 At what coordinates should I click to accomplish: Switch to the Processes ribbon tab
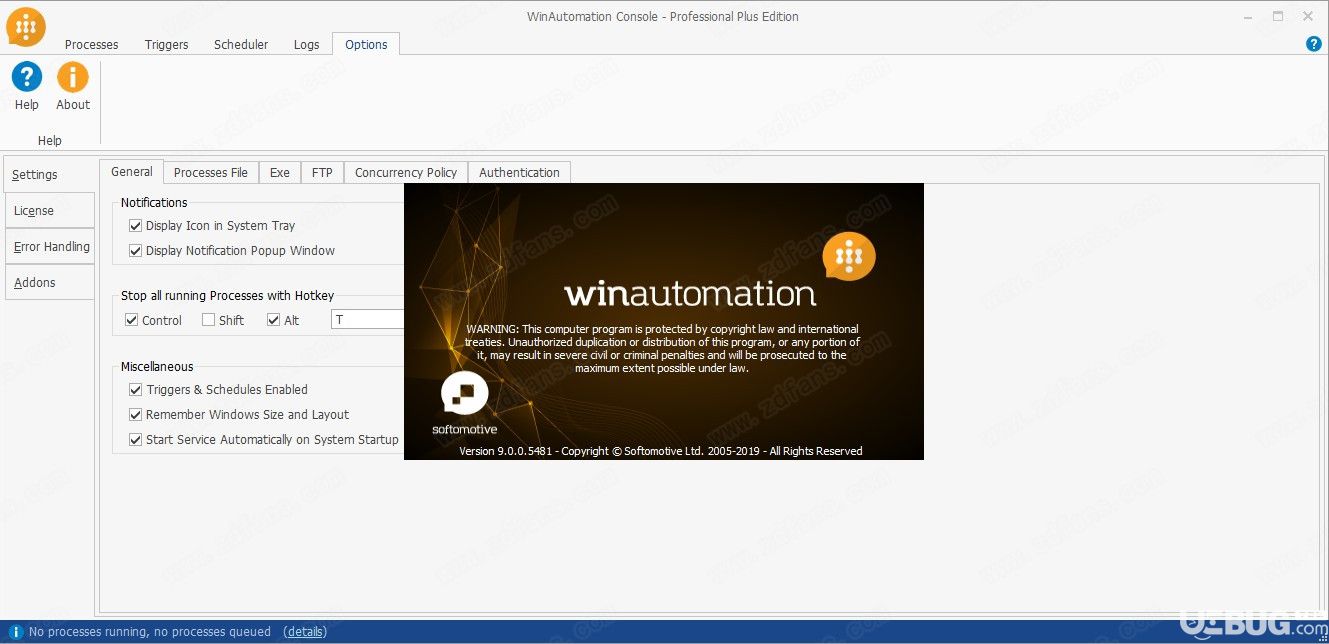pos(92,44)
